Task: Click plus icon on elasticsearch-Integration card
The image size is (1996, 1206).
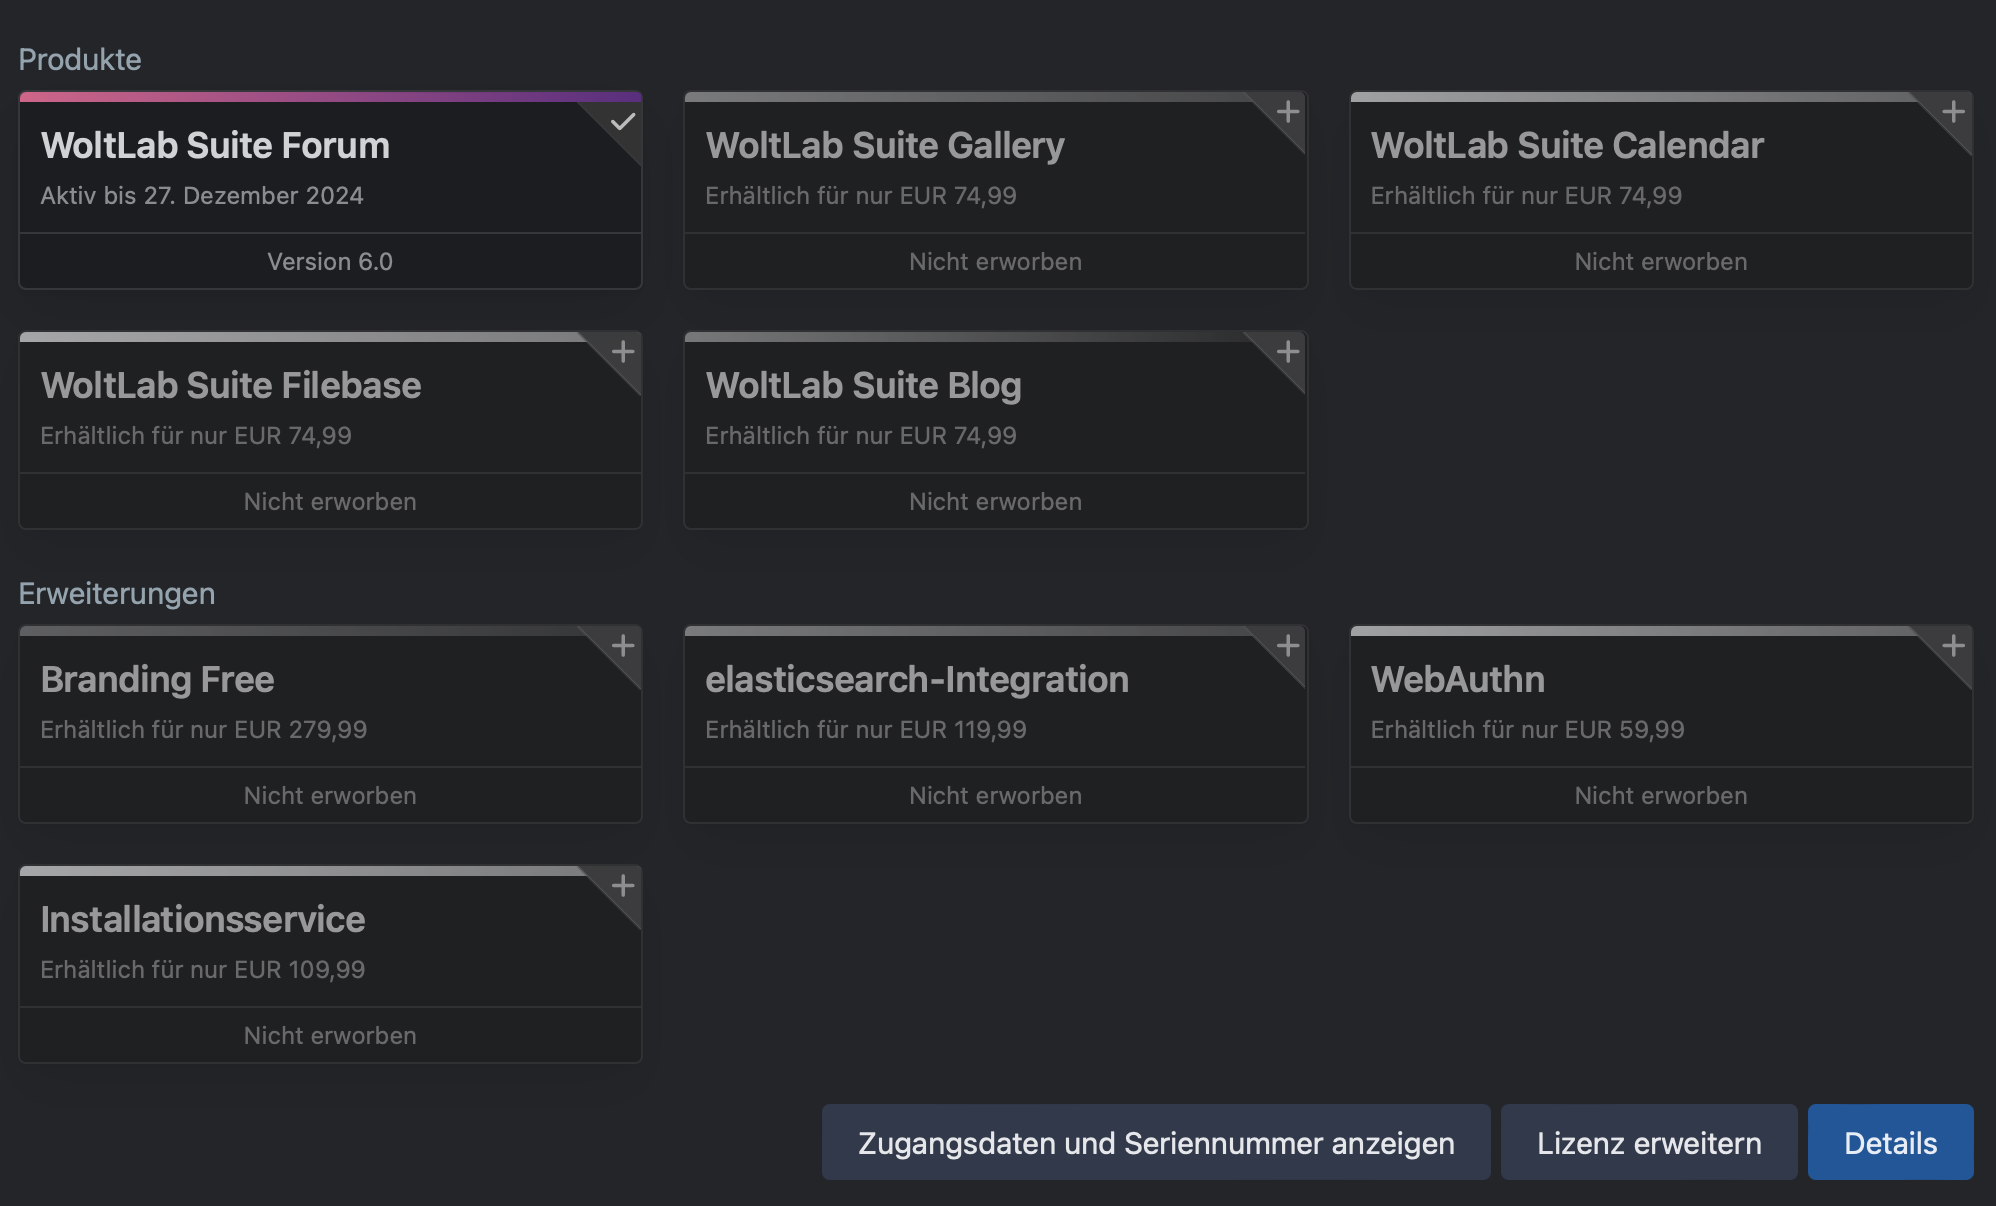Action: 1288,646
